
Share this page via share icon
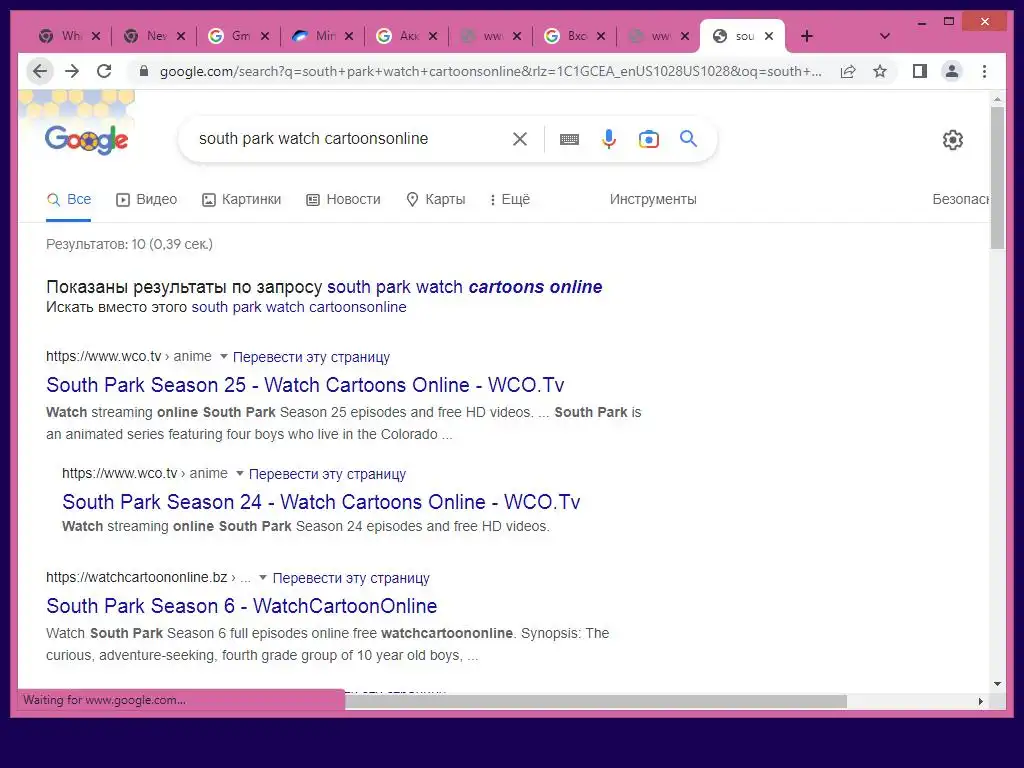click(x=848, y=71)
